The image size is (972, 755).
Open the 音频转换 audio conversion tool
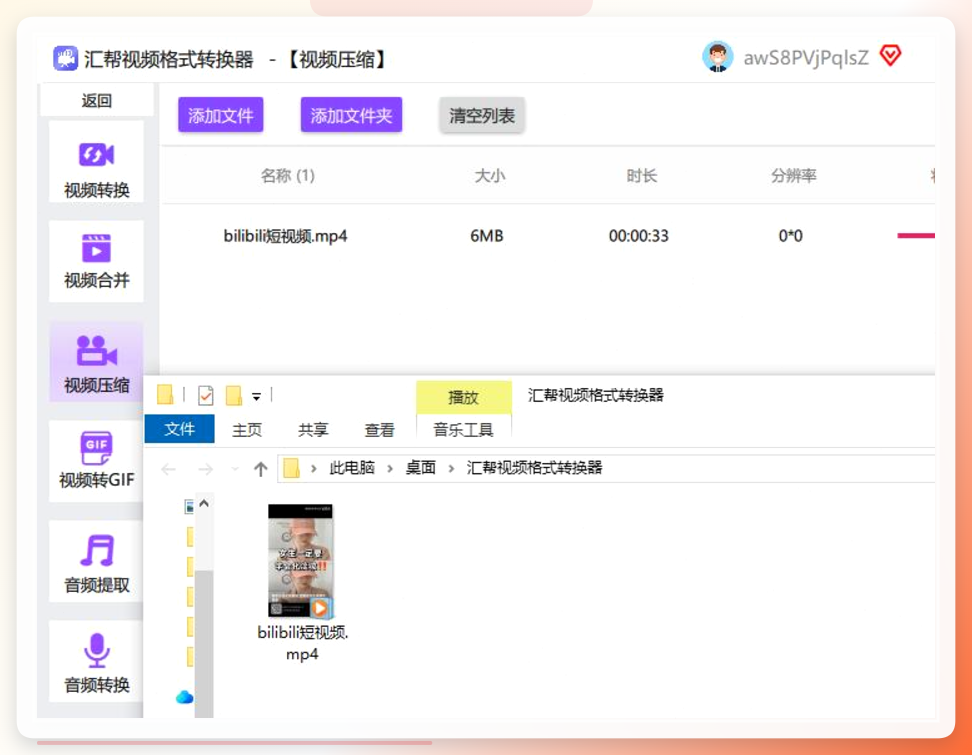pos(96,661)
